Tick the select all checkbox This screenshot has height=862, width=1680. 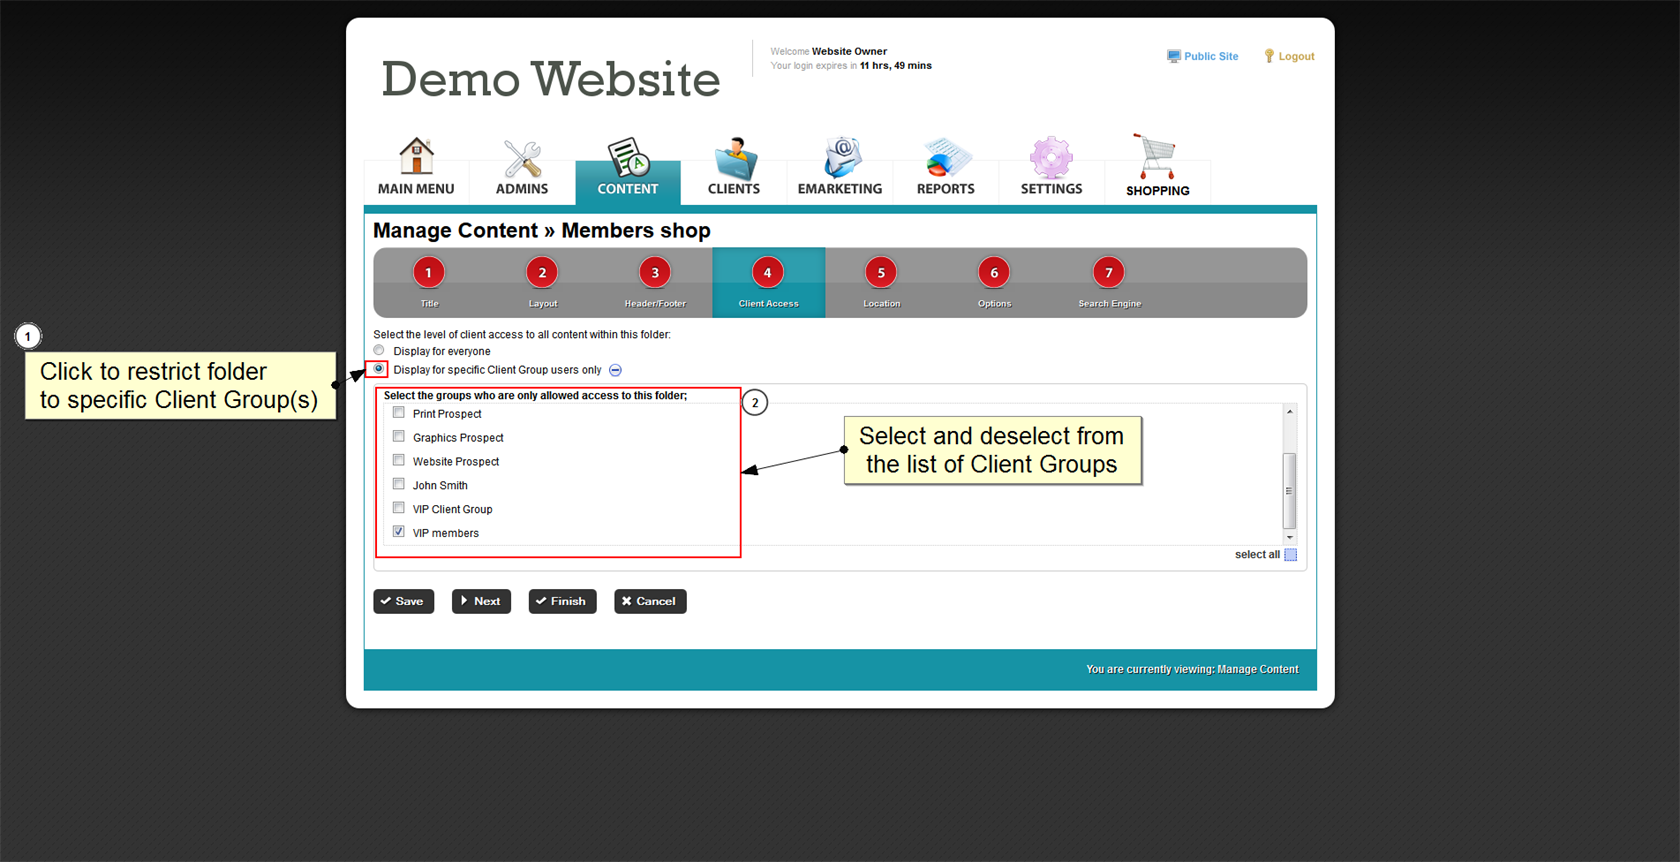tap(1290, 555)
